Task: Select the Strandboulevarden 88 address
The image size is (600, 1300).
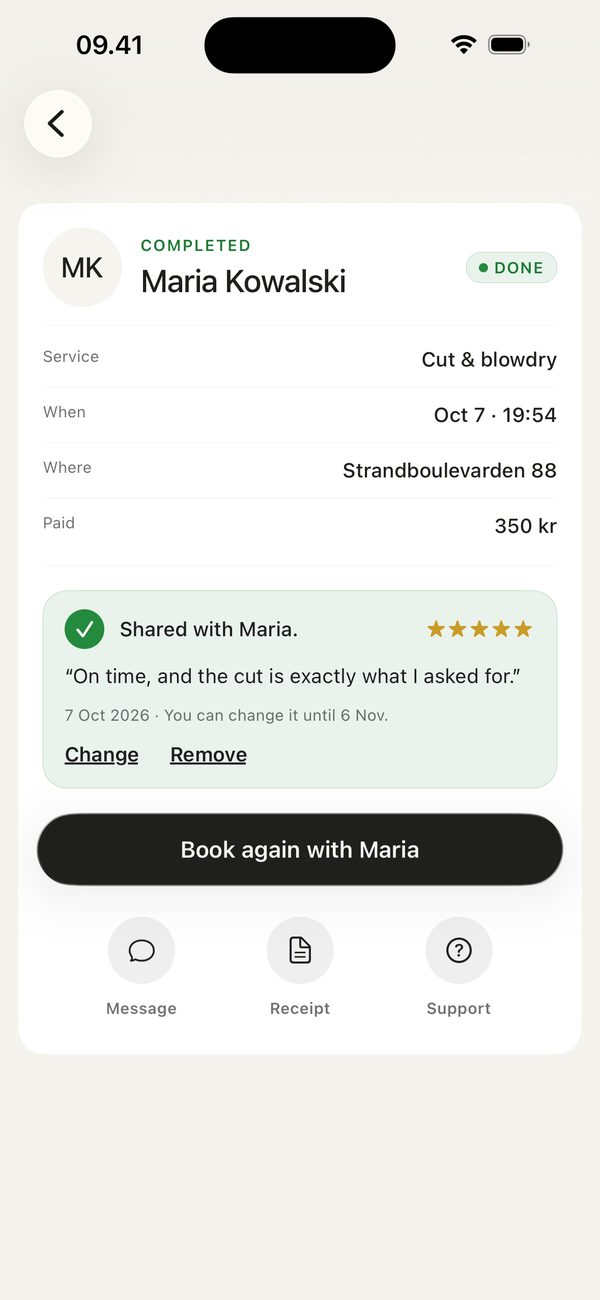Action: (450, 470)
